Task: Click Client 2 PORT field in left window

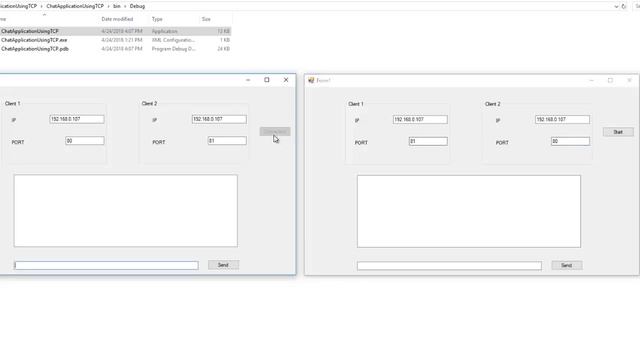Action: 227,141
